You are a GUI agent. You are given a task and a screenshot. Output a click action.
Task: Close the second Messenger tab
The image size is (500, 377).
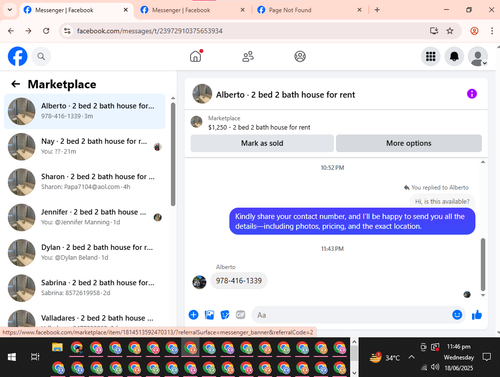click(x=242, y=10)
